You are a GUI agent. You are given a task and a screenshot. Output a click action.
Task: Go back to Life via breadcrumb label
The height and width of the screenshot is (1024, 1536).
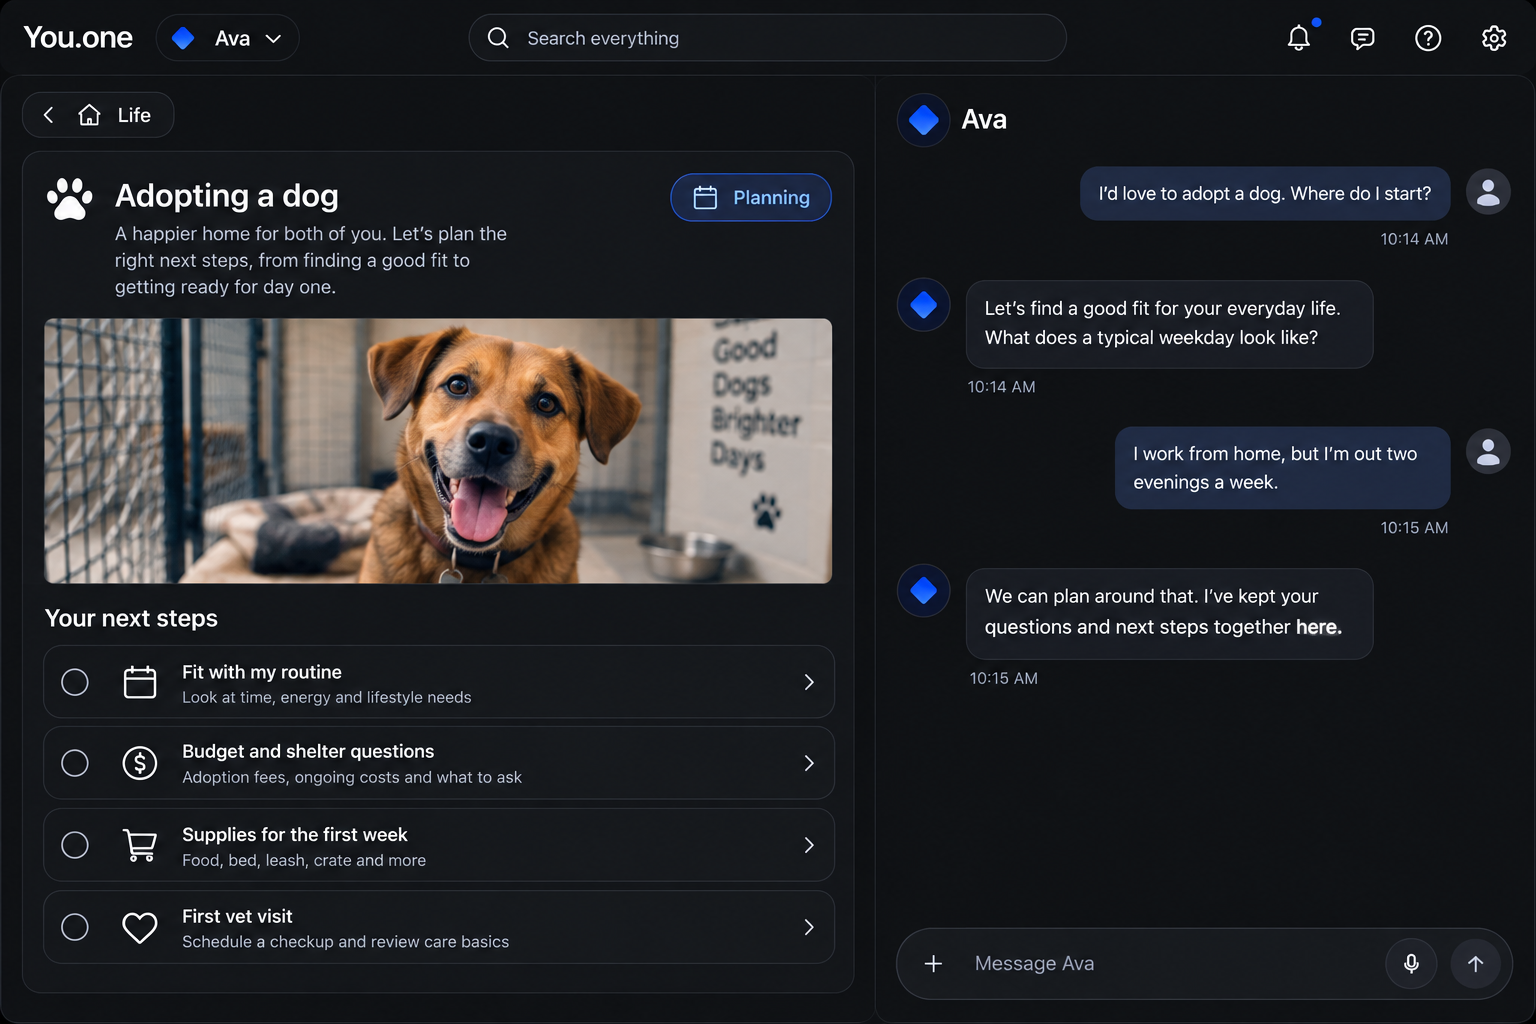[x=134, y=115]
